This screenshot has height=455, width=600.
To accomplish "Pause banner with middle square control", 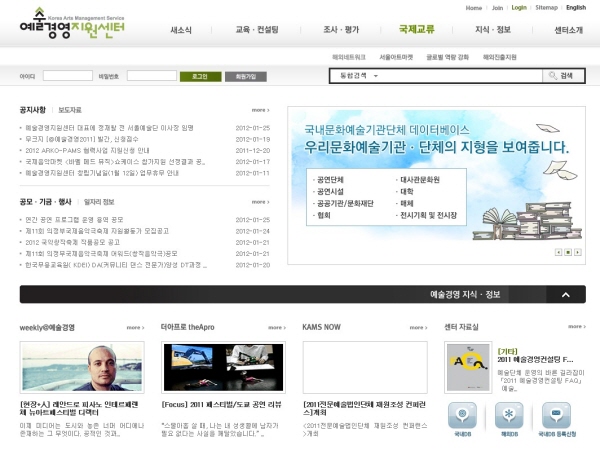I will (568, 252).
